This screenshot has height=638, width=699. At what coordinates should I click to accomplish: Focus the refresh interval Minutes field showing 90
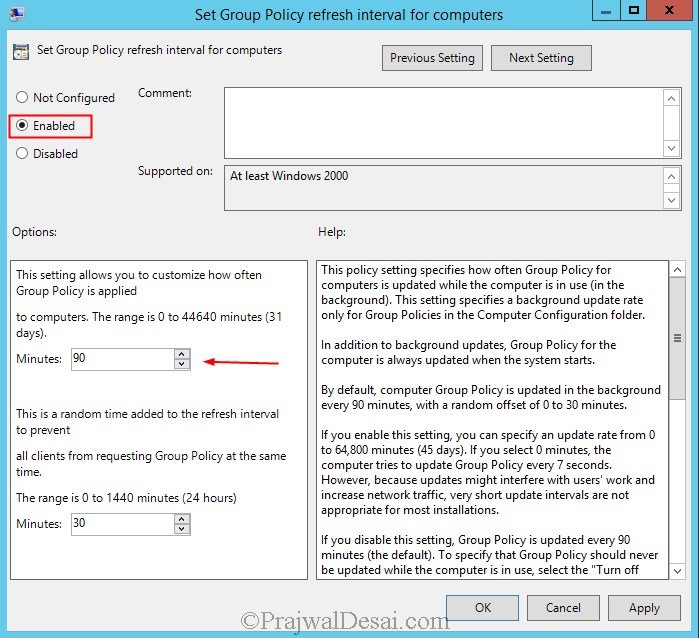click(123, 359)
